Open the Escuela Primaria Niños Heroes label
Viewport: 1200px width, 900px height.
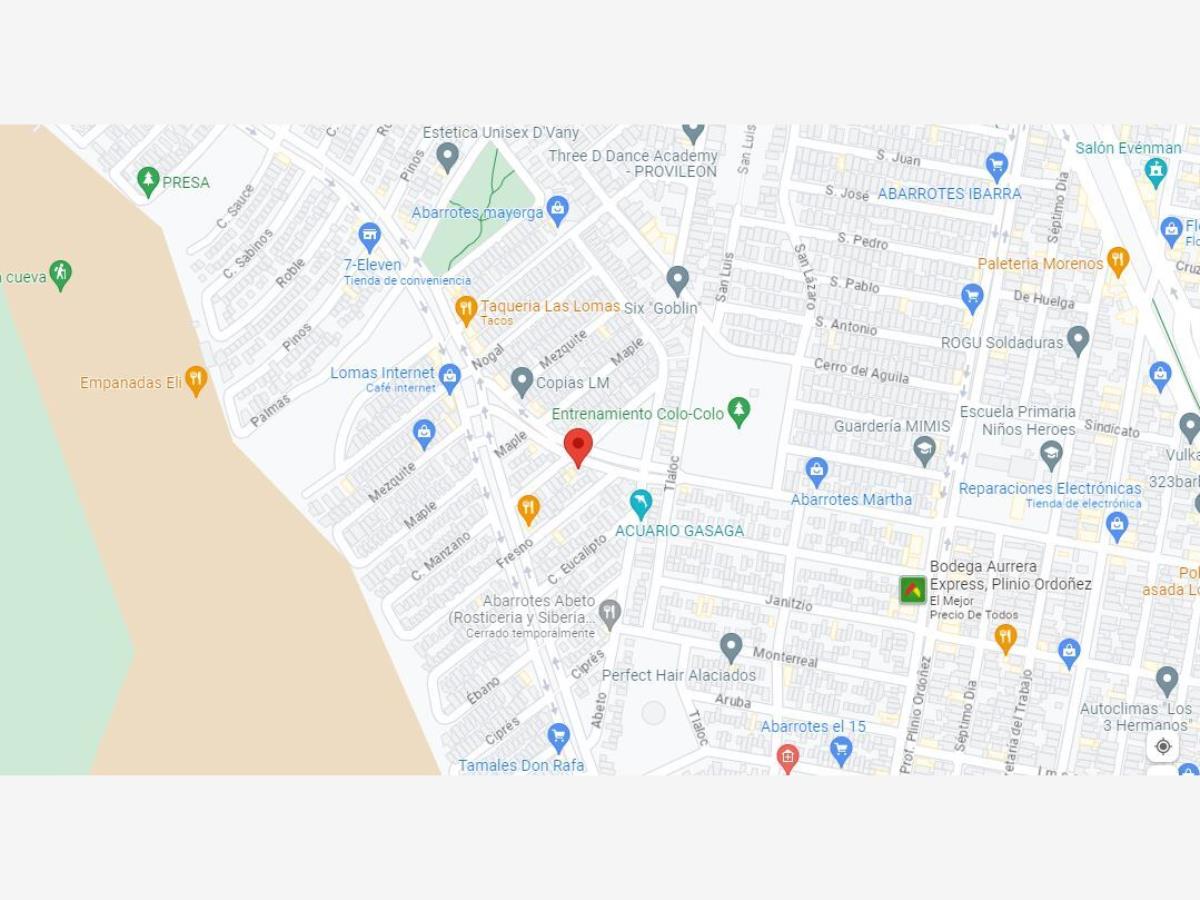click(1017, 420)
